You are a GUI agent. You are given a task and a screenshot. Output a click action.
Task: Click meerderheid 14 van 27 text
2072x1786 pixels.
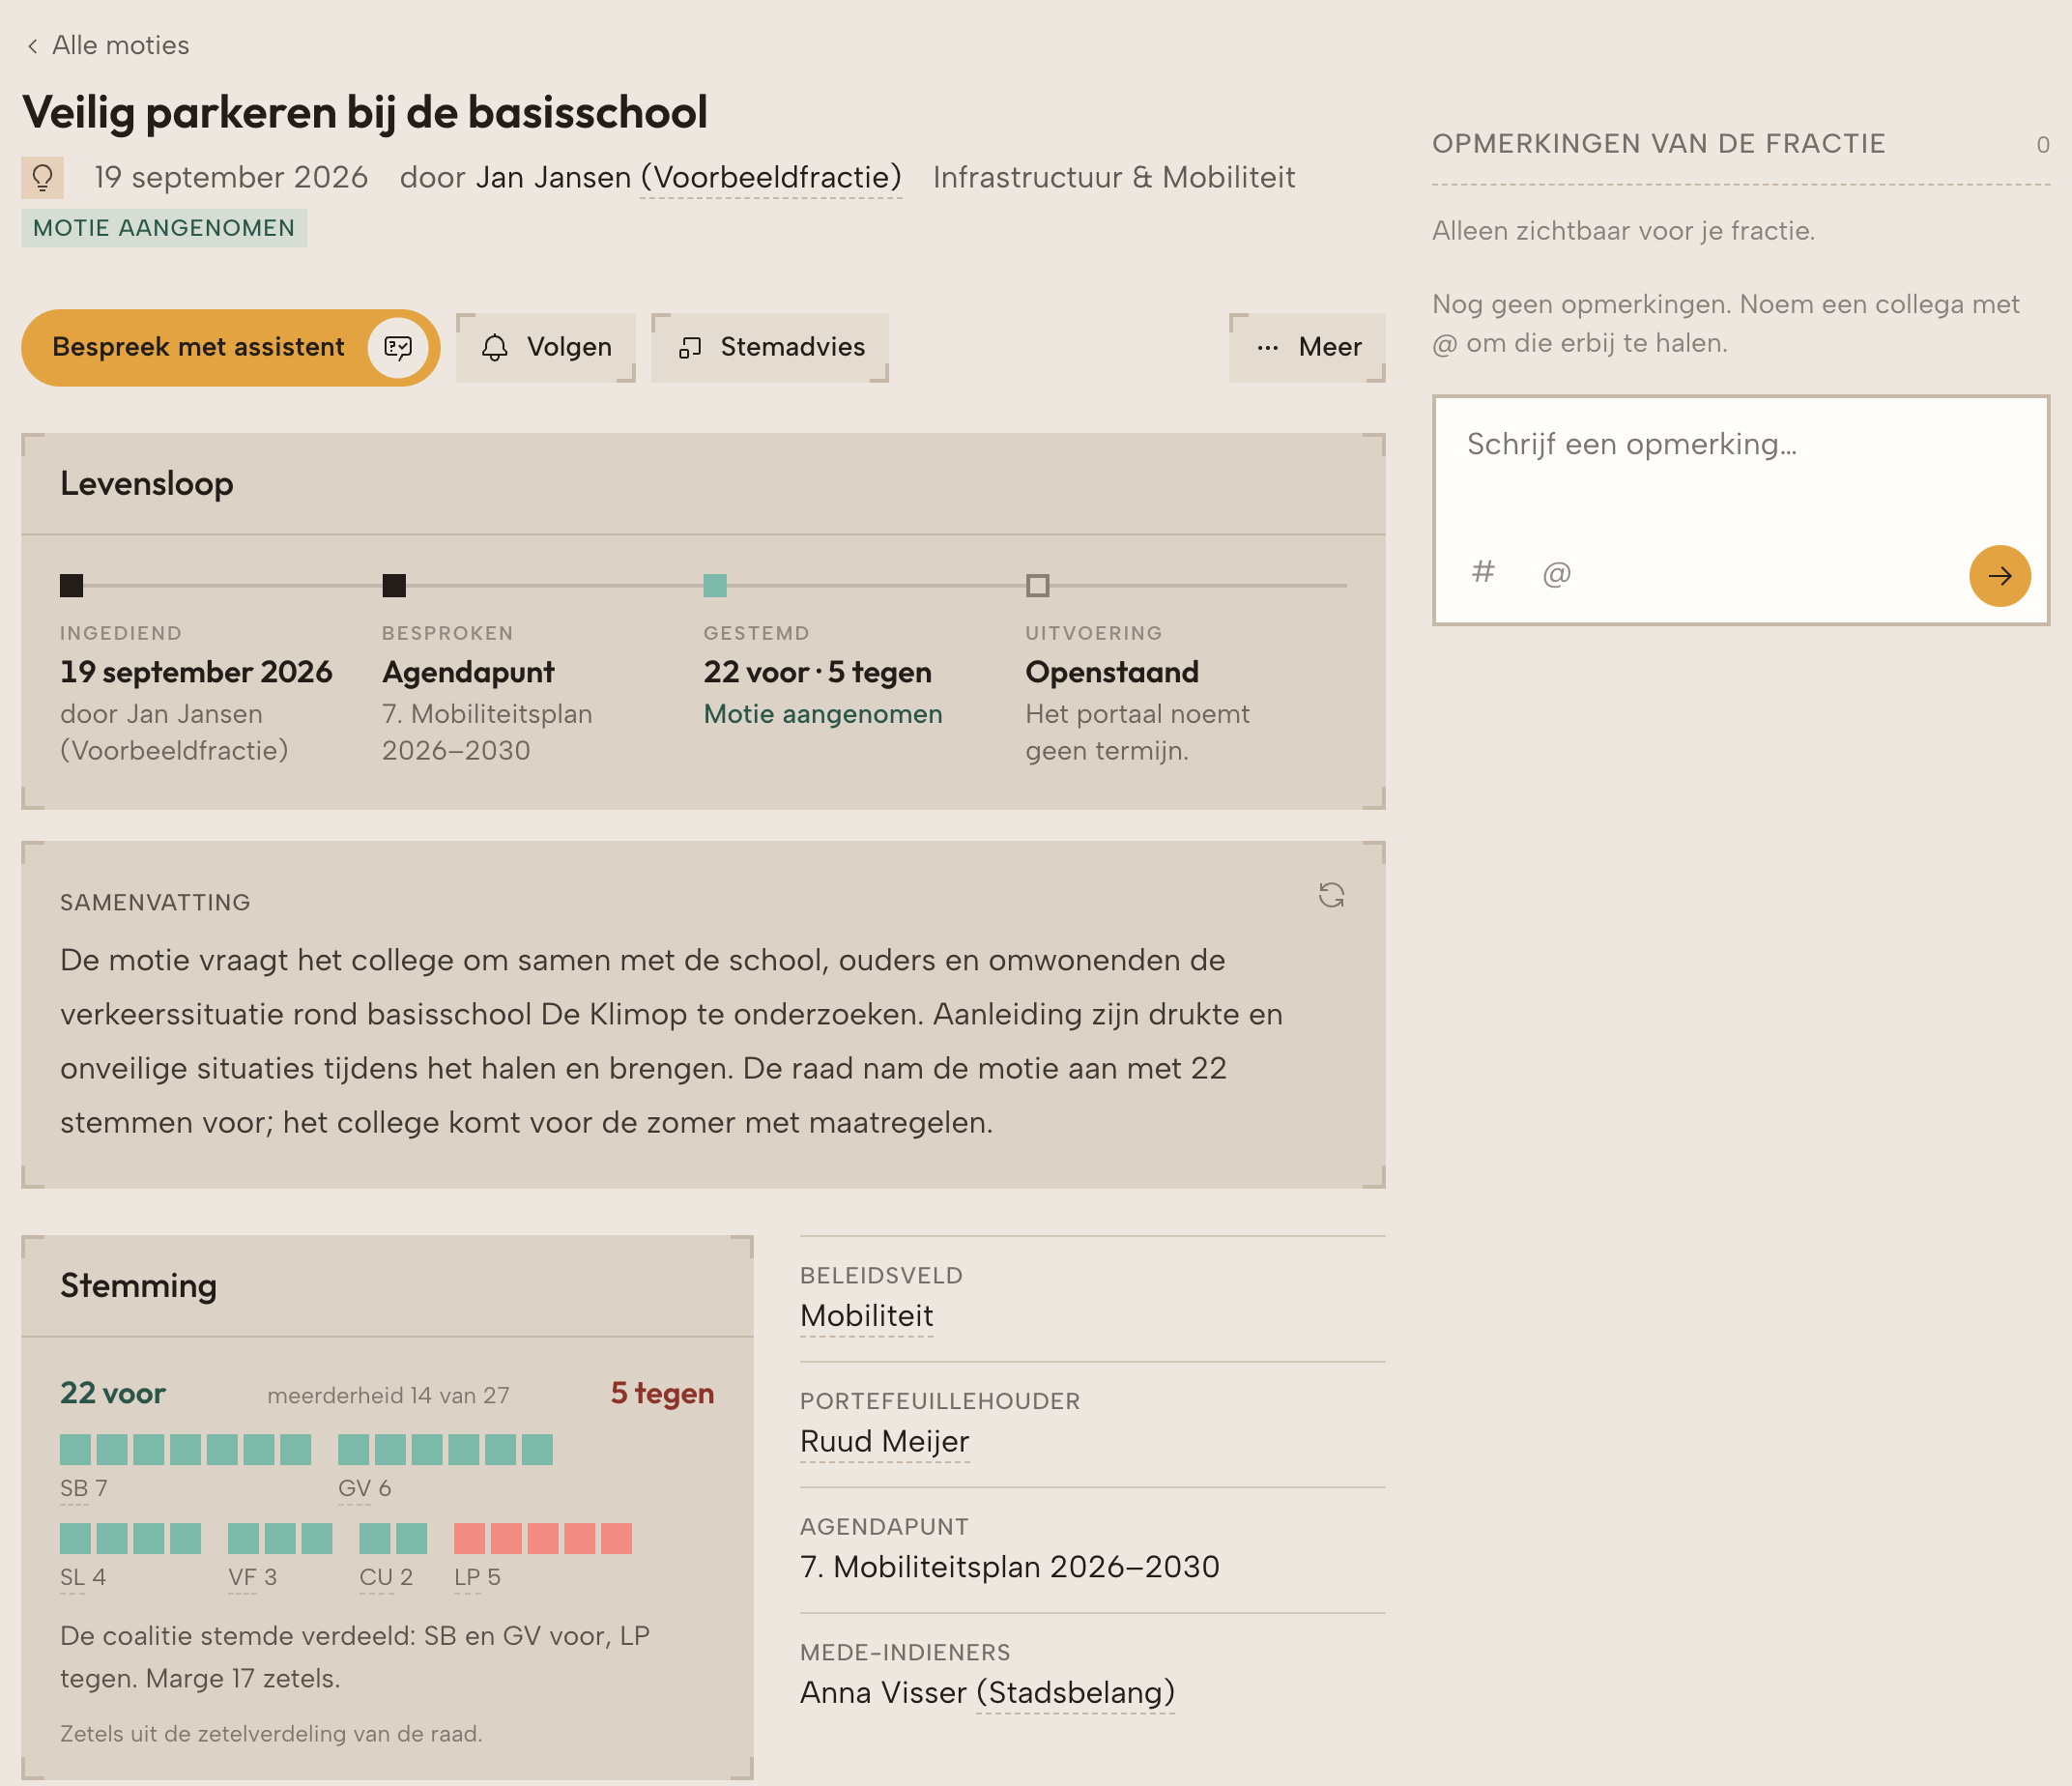click(388, 1395)
